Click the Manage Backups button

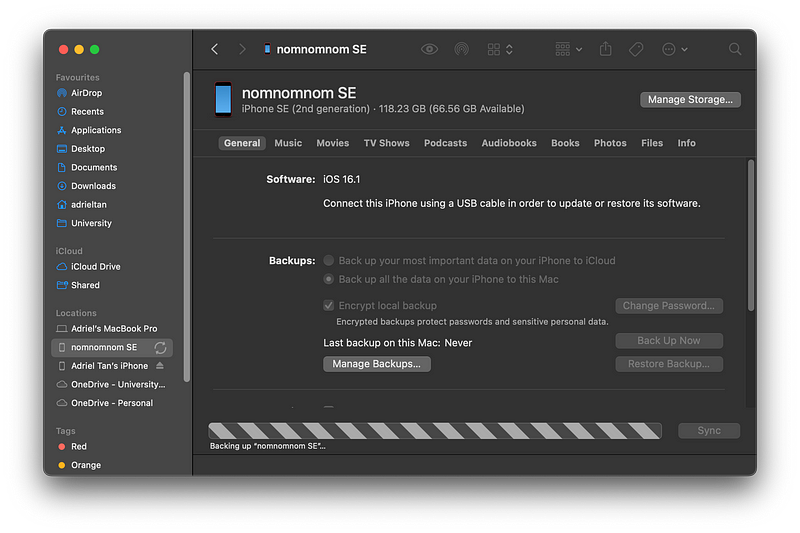[377, 364]
